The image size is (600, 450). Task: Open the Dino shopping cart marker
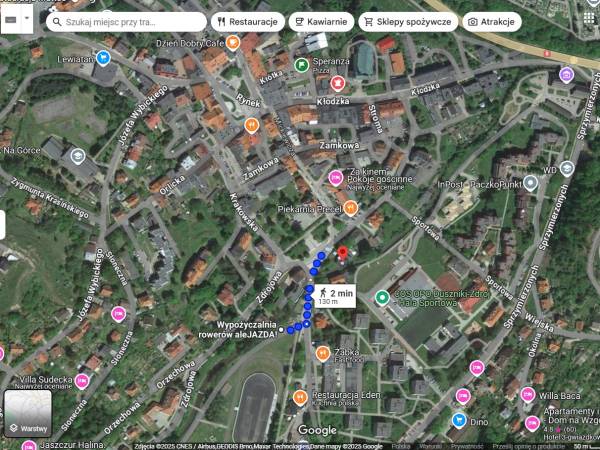[459, 420]
